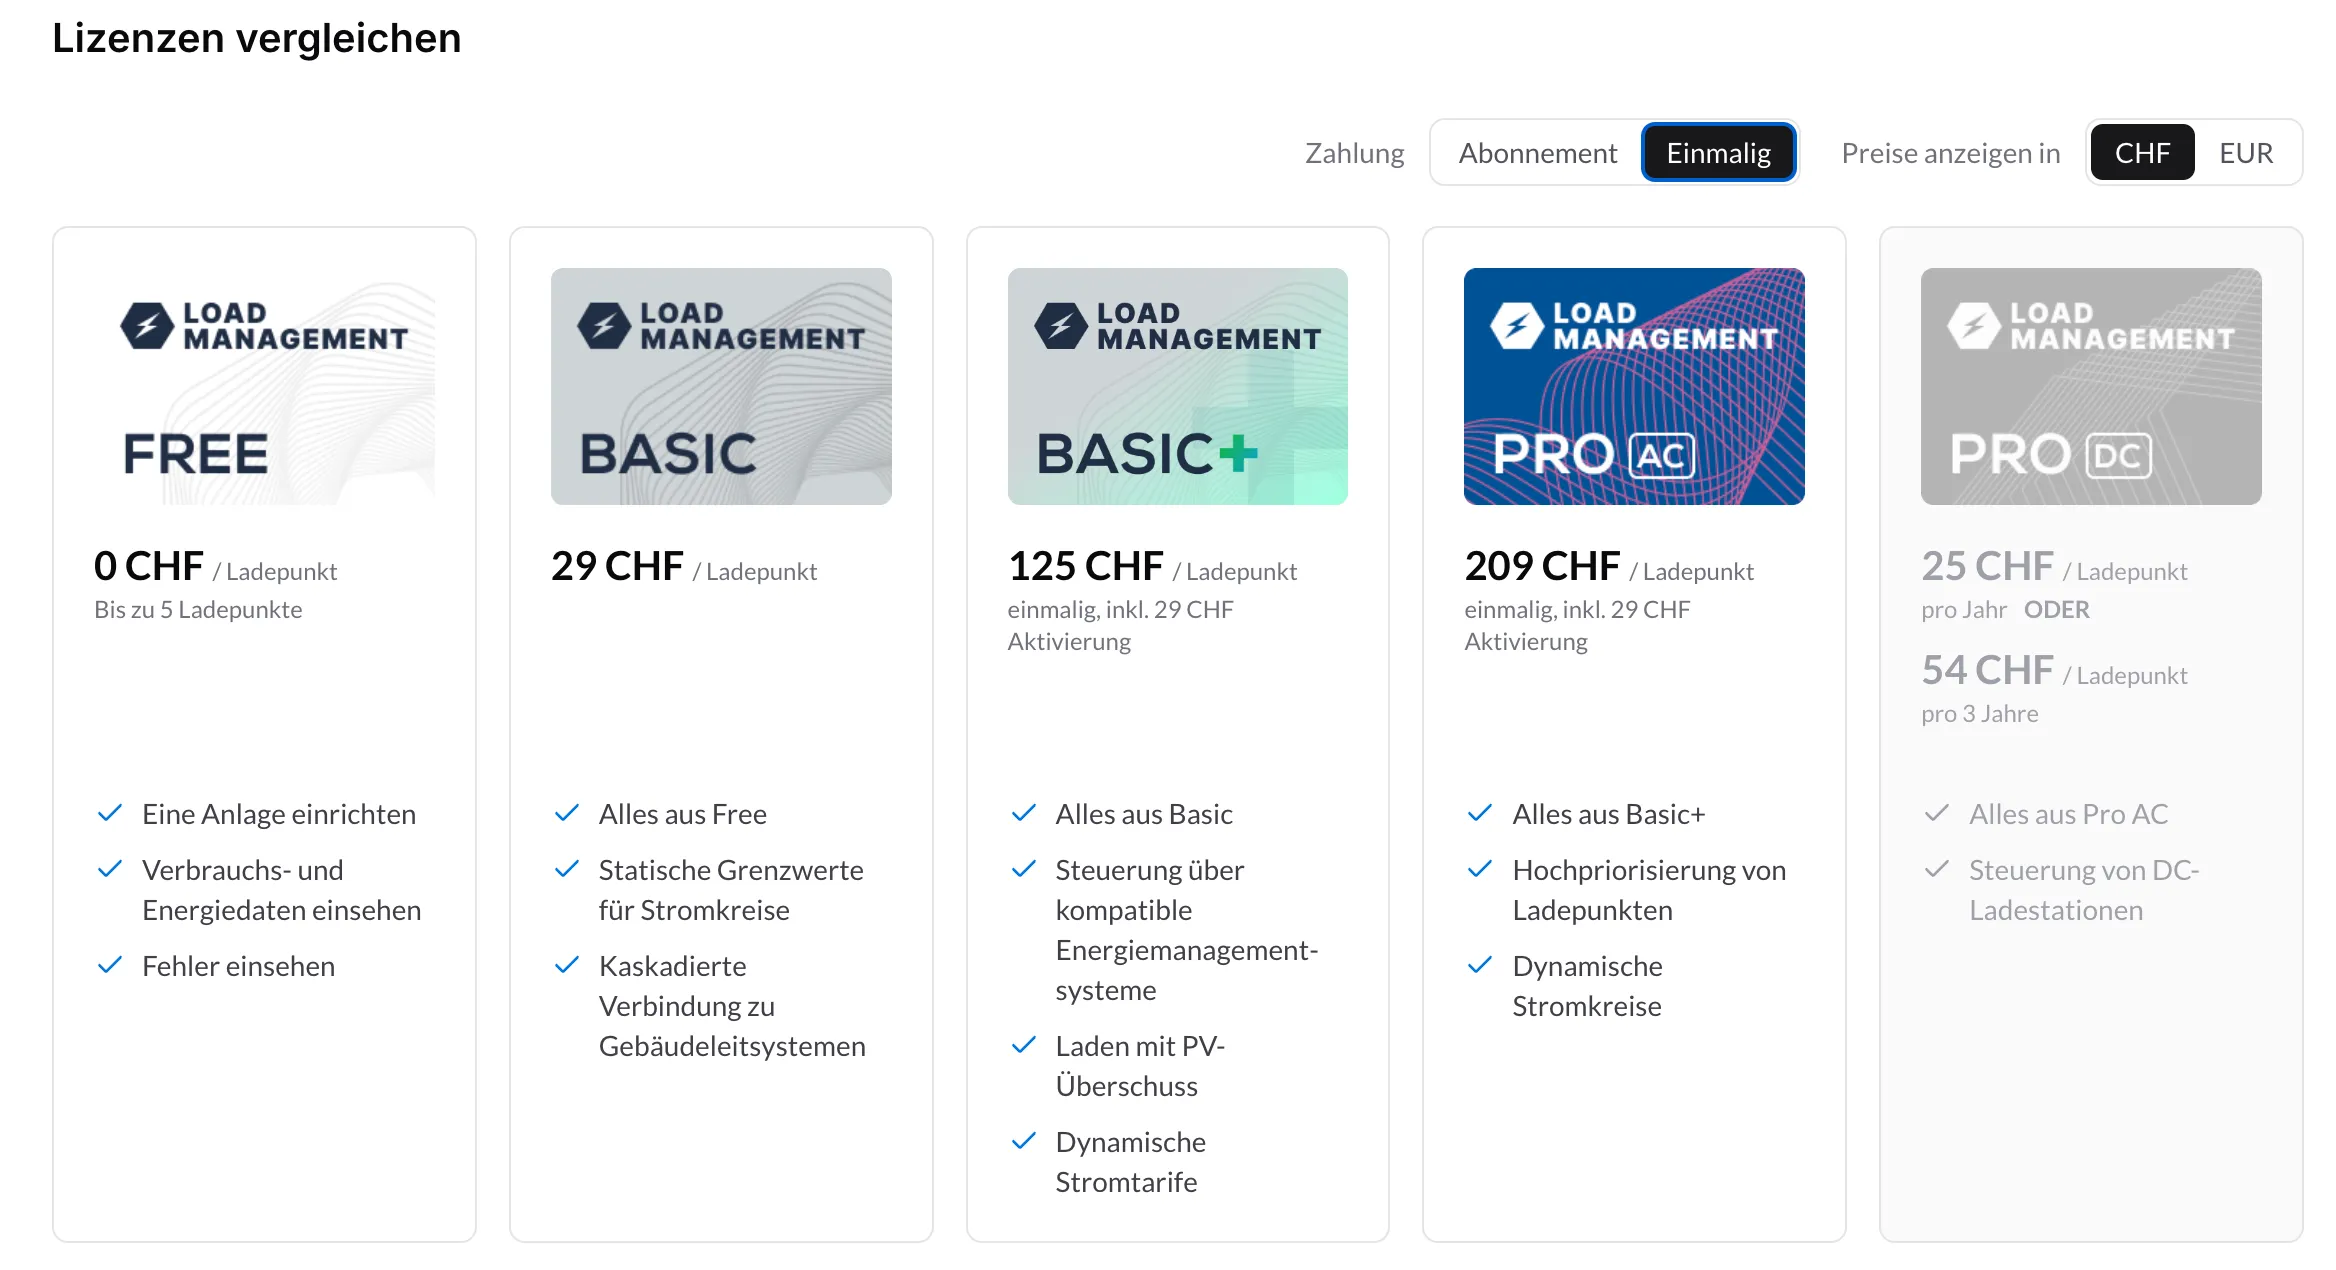This screenshot has width=2336, height=1270.
Task: Click the '125 CHF' price text
Action: pos(1086,566)
